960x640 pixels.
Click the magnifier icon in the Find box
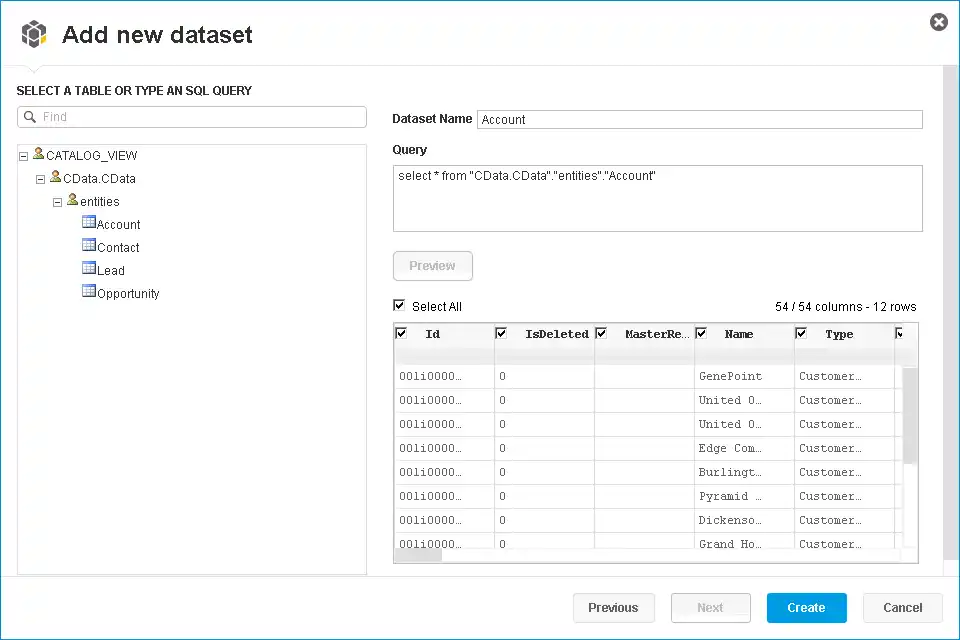(x=29, y=117)
